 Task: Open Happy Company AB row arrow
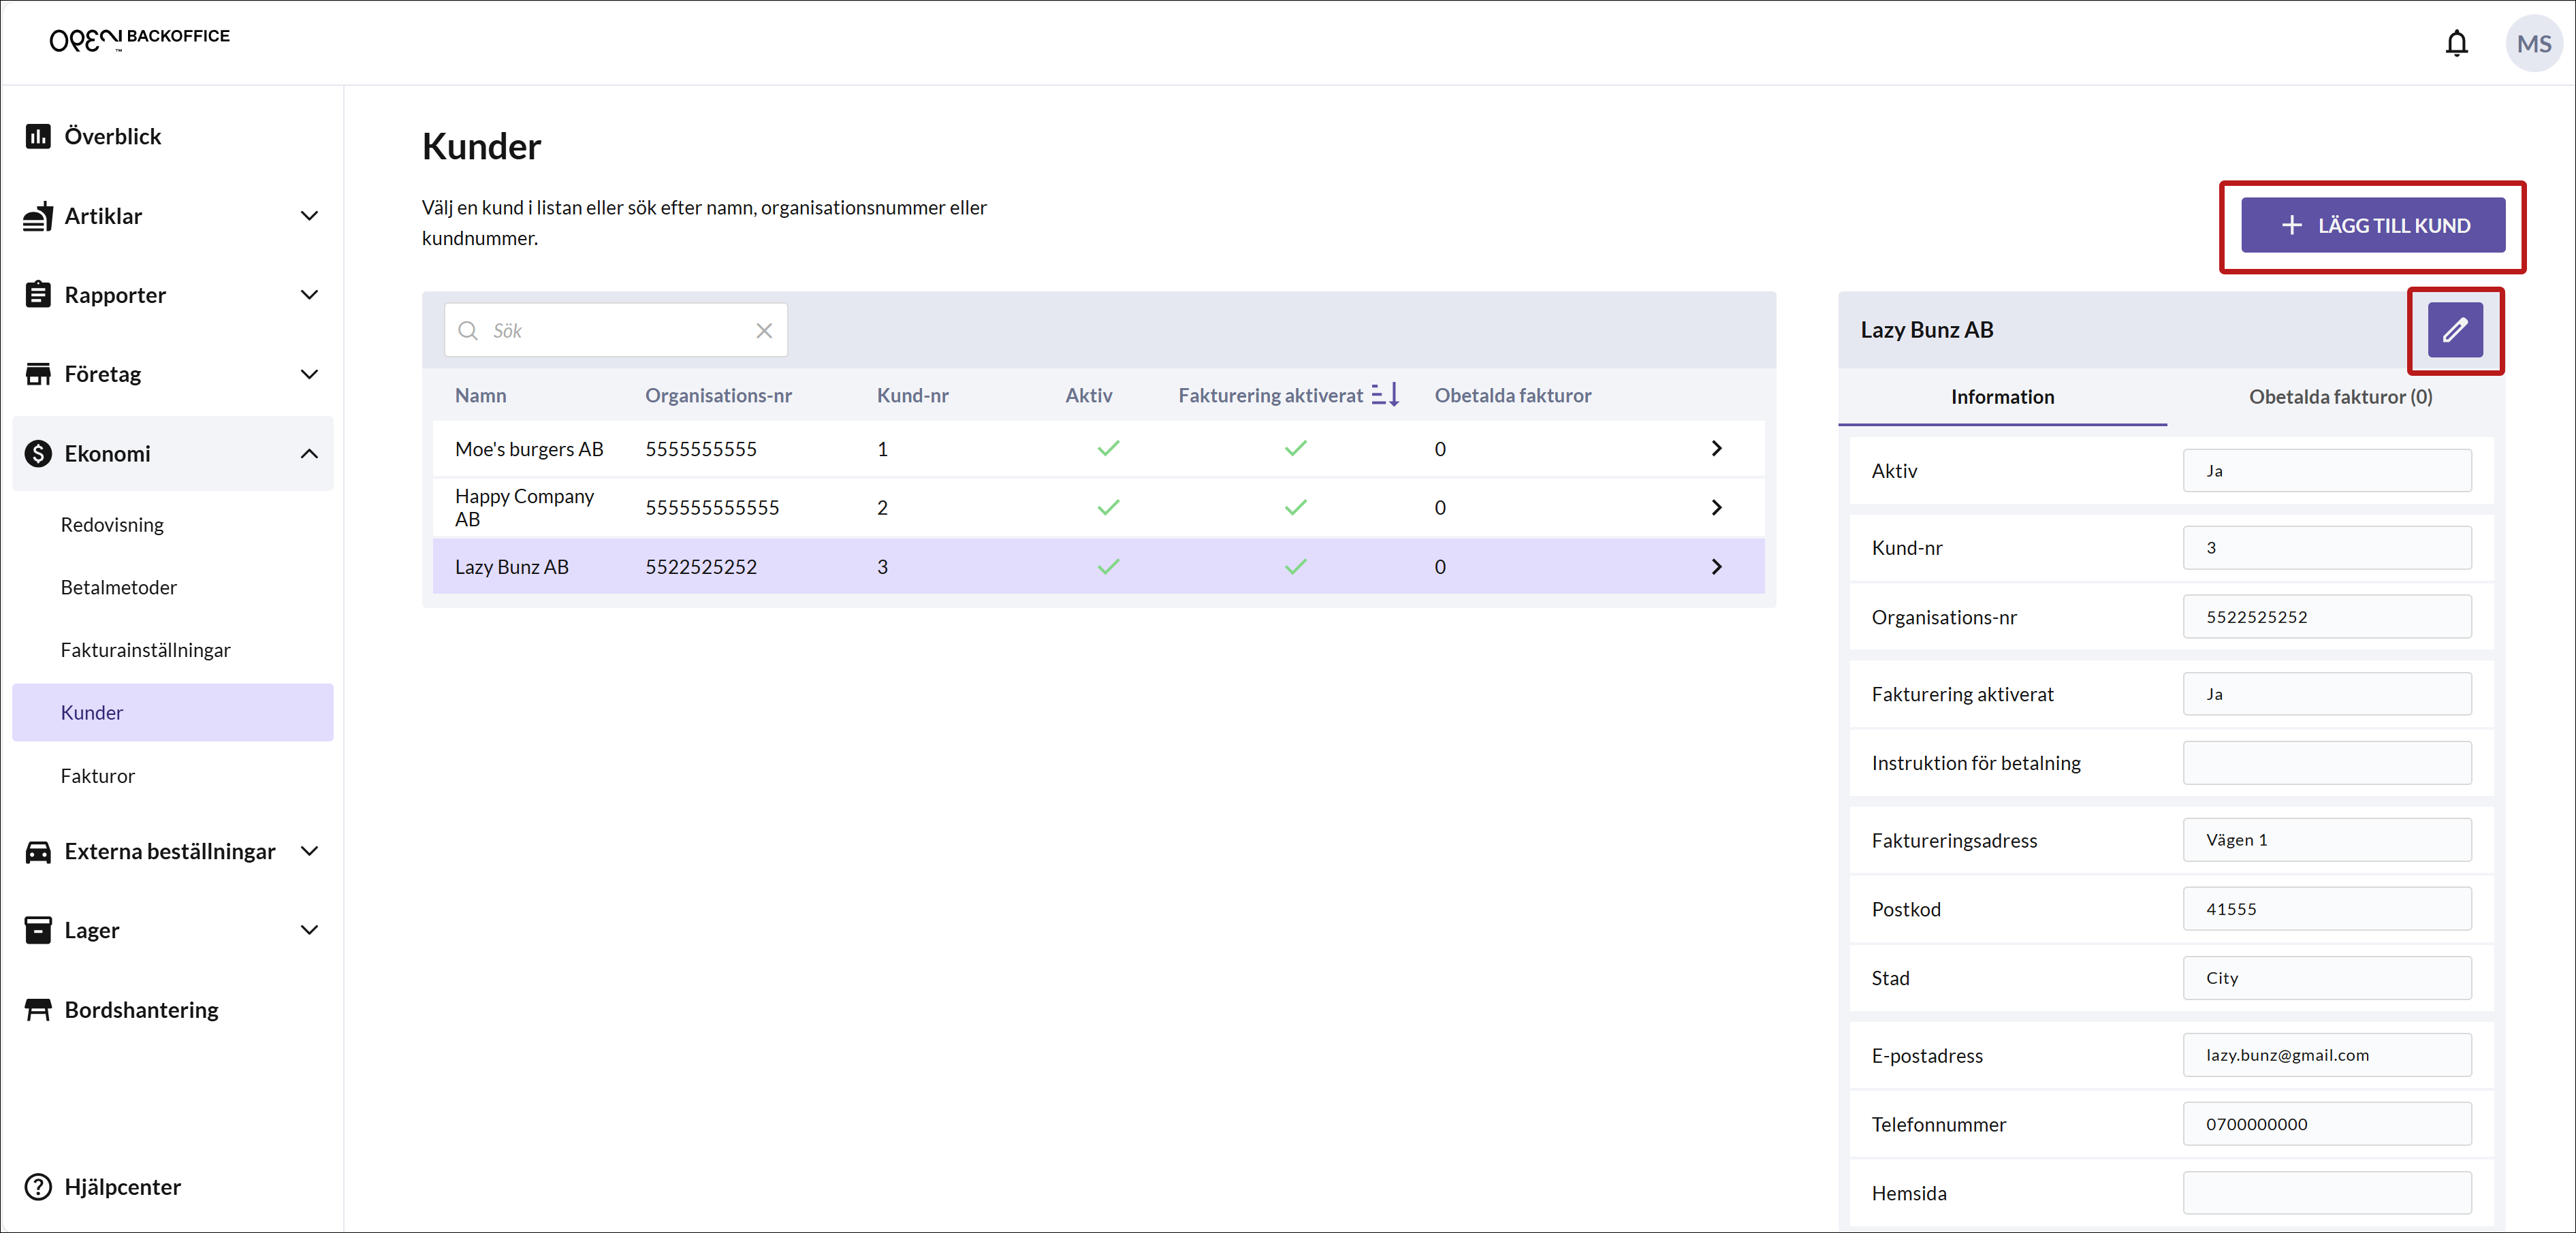(x=1716, y=508)
